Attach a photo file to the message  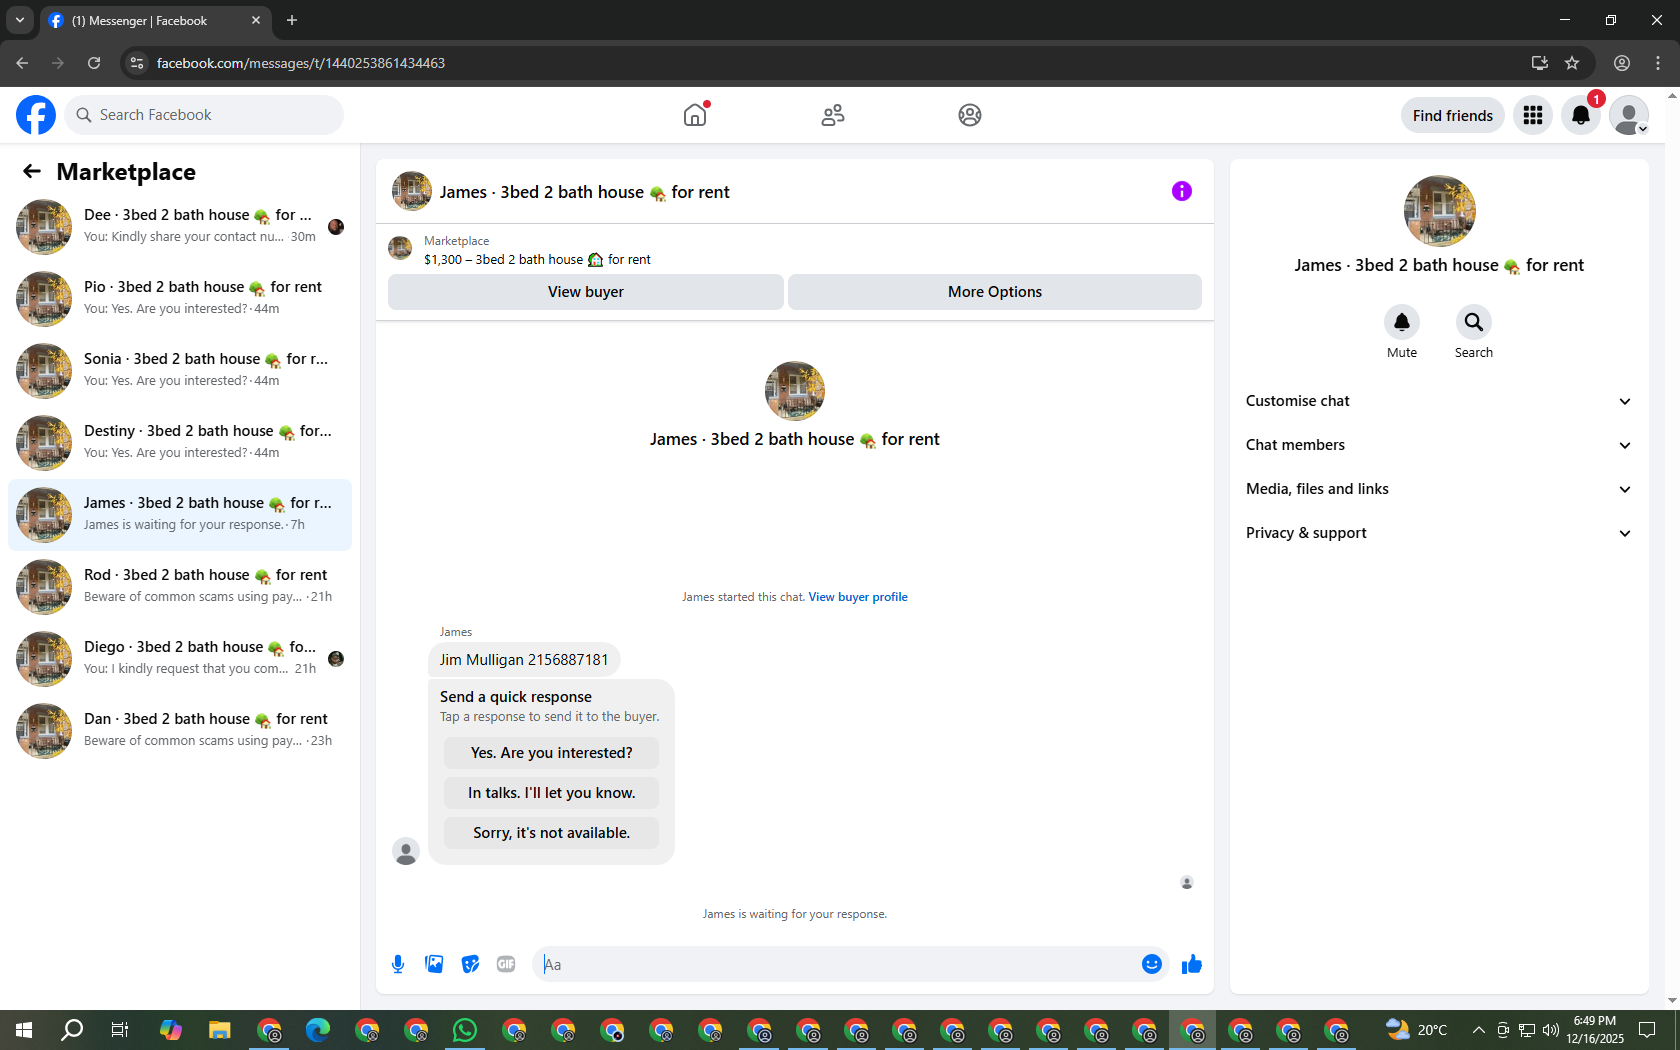coord(434,964)
